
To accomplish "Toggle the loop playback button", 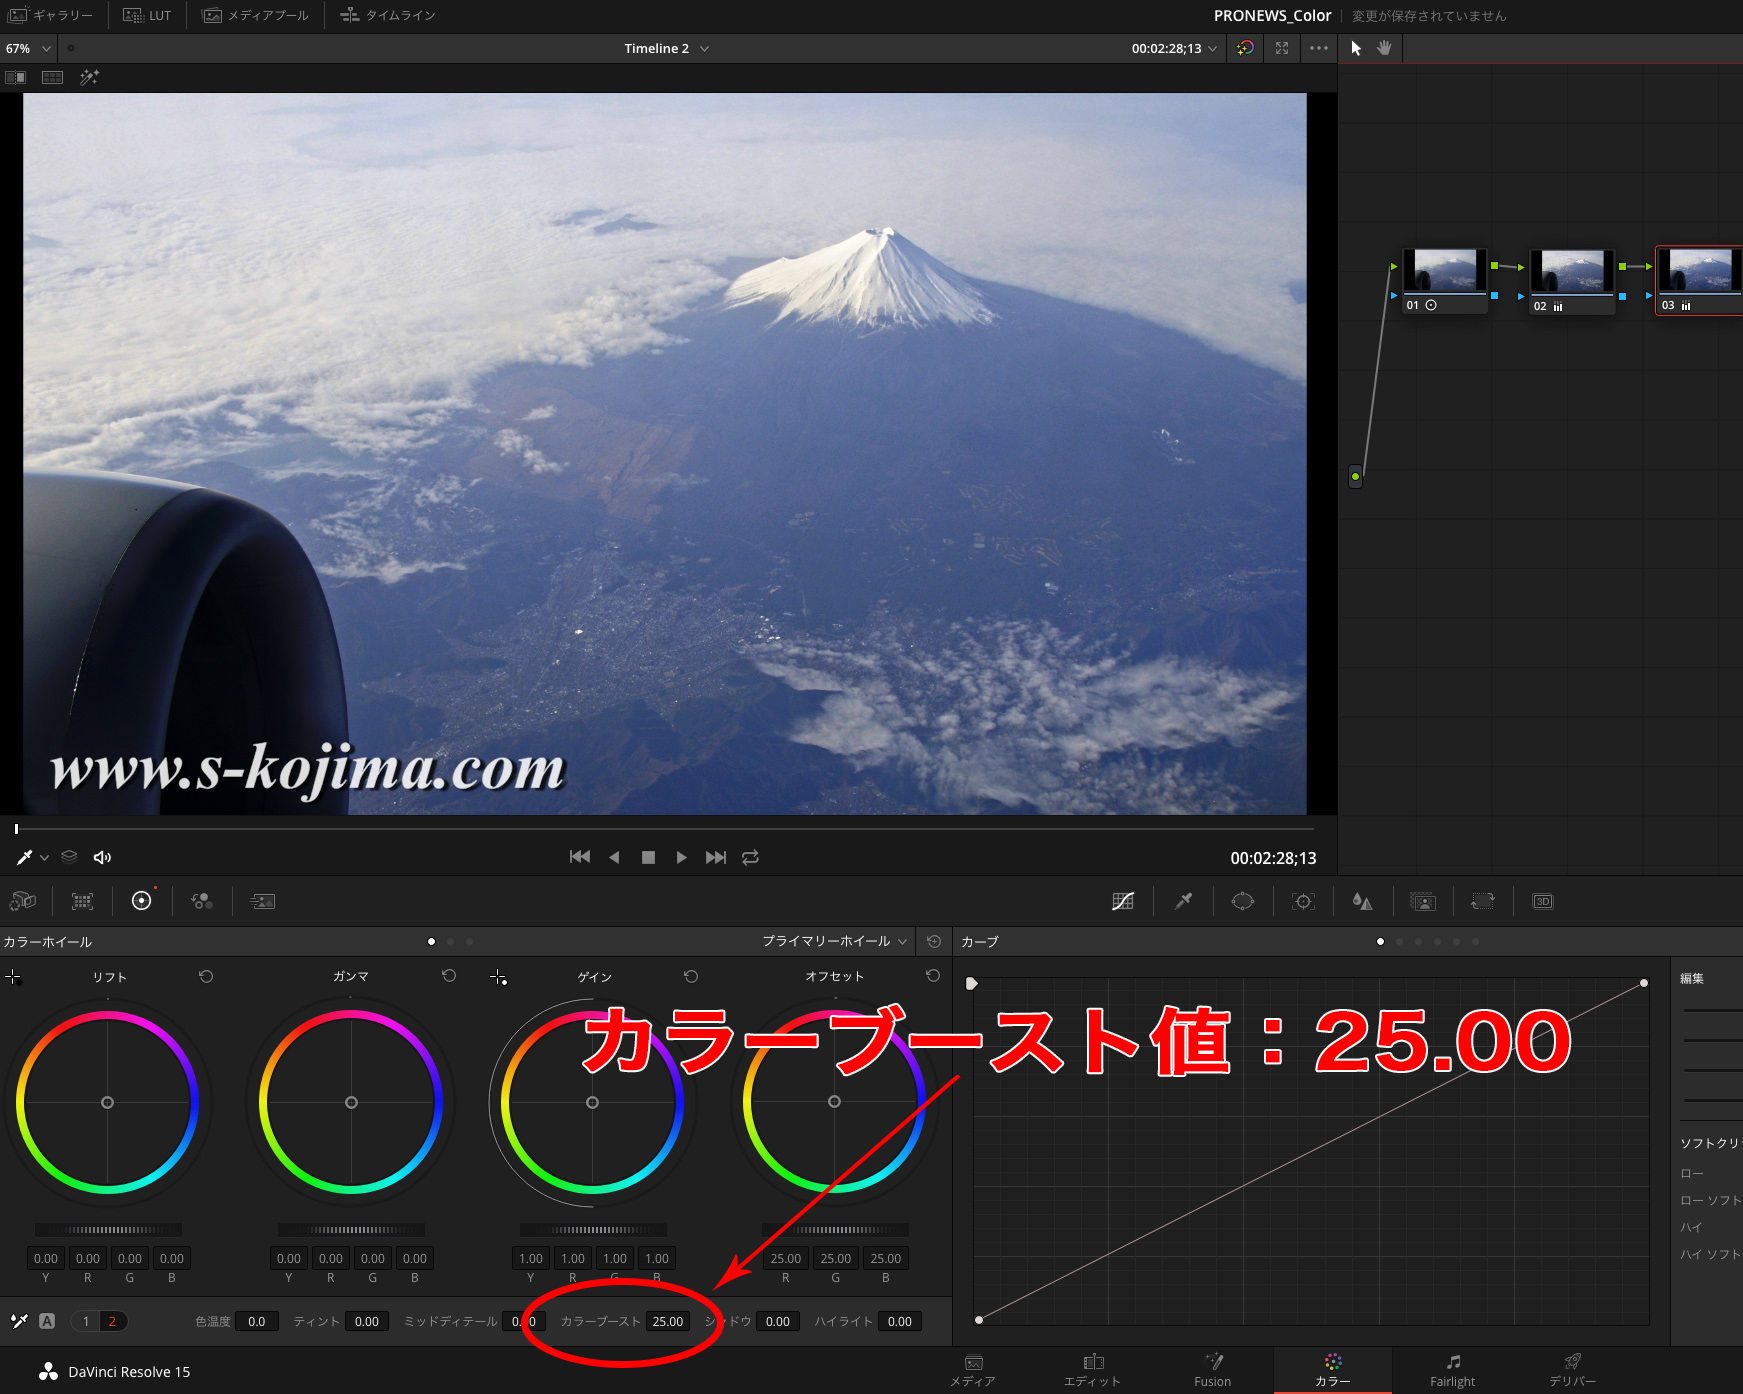I will tap(750, 857).
